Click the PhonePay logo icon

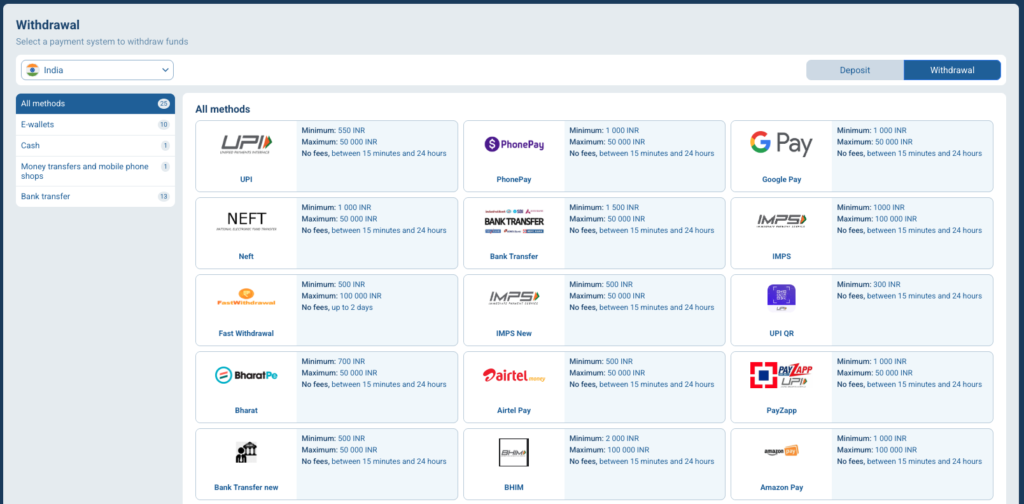[514, 144]
